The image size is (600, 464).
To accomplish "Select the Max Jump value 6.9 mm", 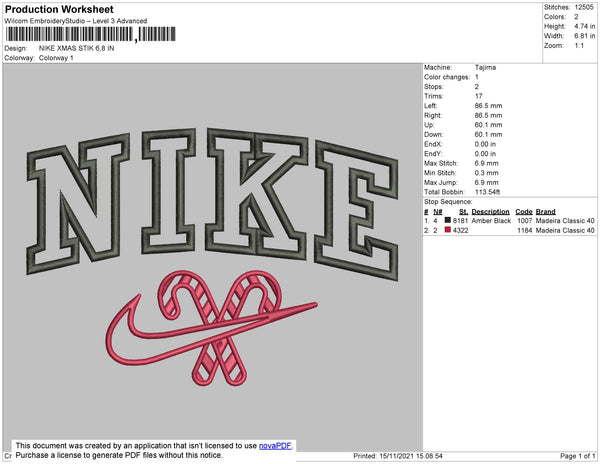I will pyautogui.click(x=487, y=182).
